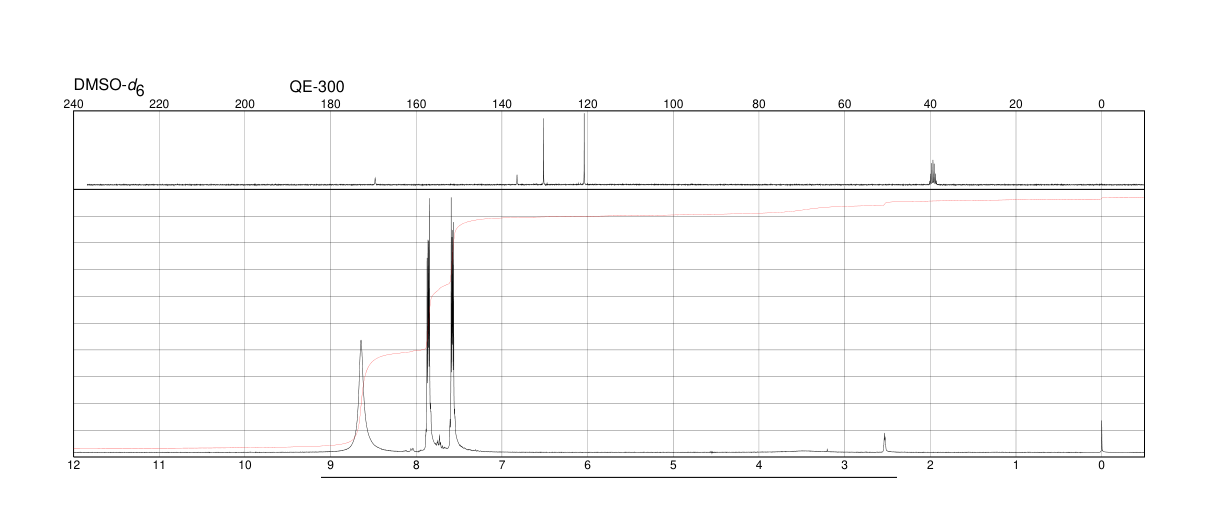
Task: Click the 10 ppm tick on proton axis
Action: click(x=245, y=465)
